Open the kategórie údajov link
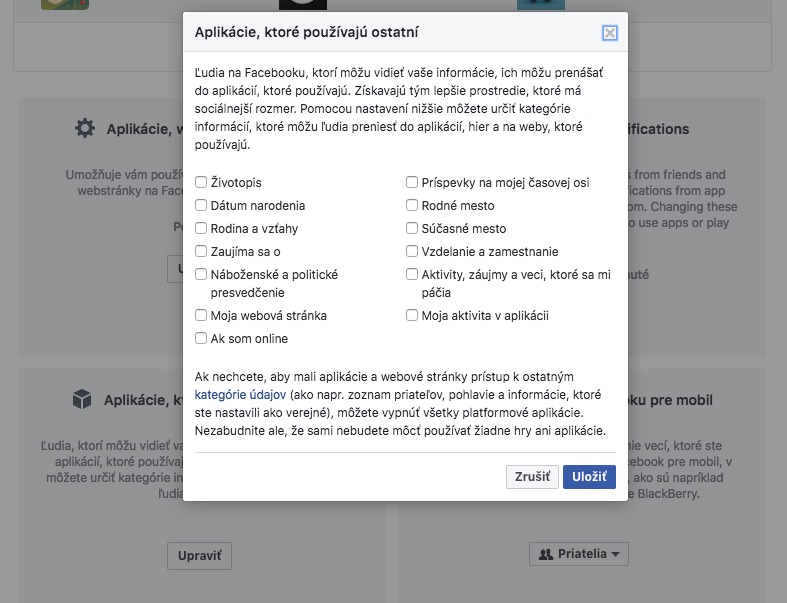Screen dimensions: 787x603 [x=240, y=395]
